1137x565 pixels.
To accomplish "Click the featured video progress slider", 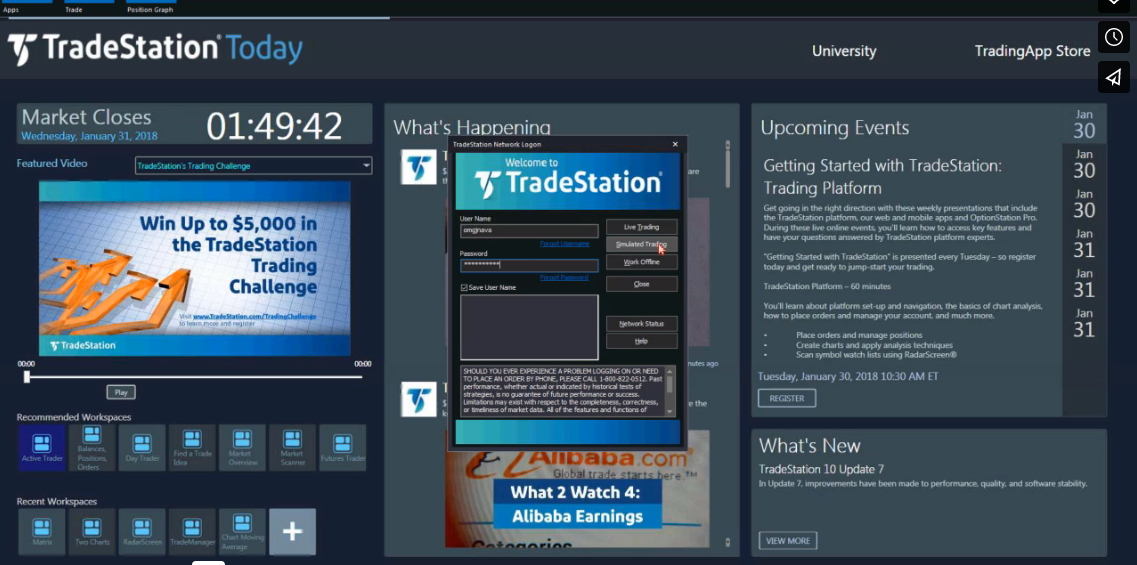I will pyautogui.click(x=194, y=376).
